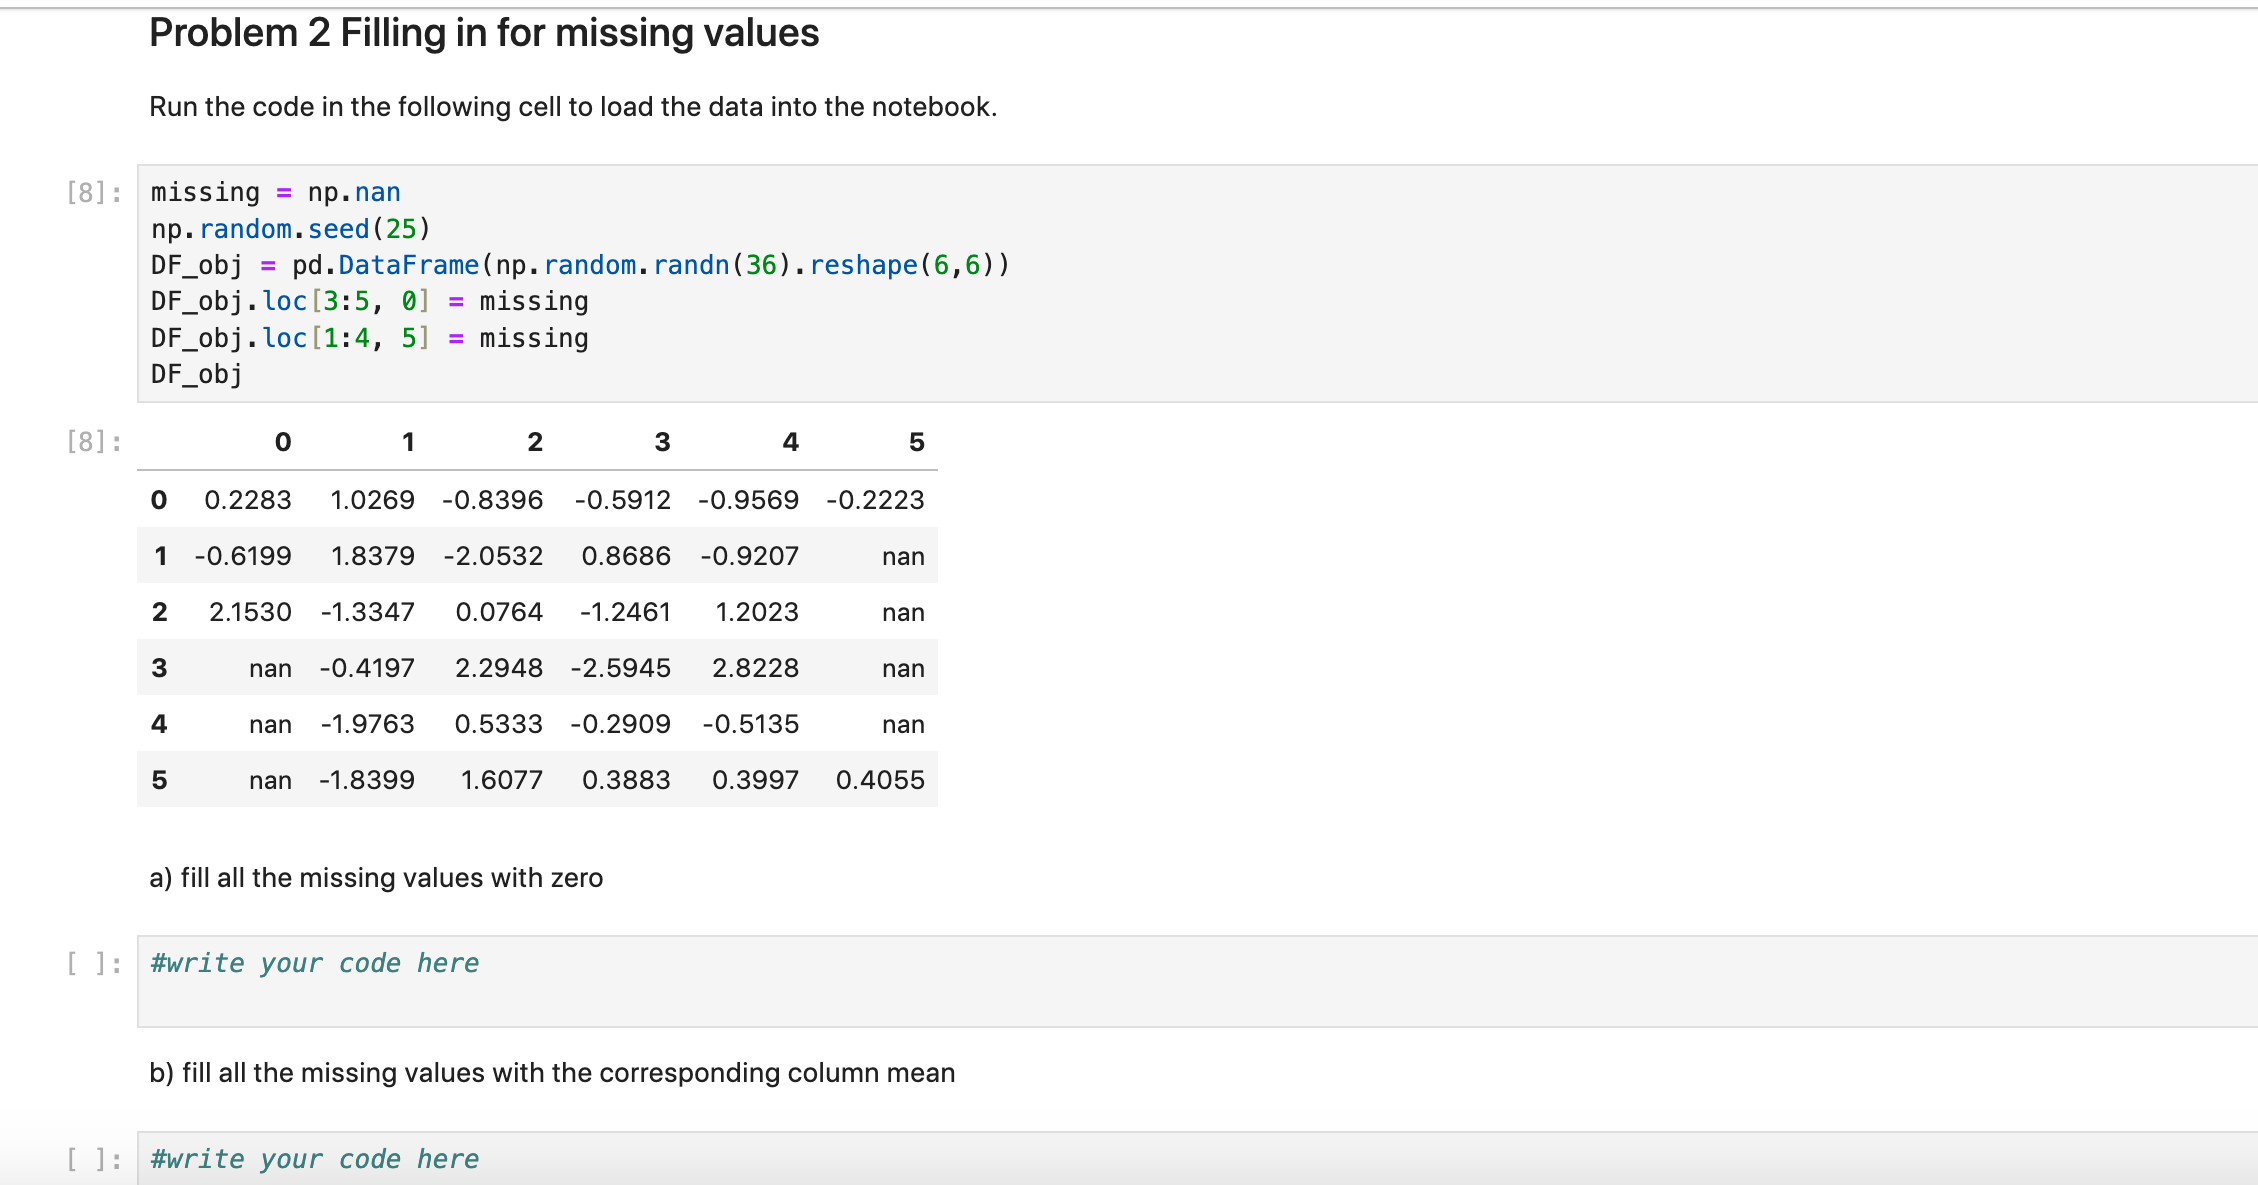Screen dimensions: 2258x1185
Task: Click column header 5 in the output table
Action: point(916,442)
